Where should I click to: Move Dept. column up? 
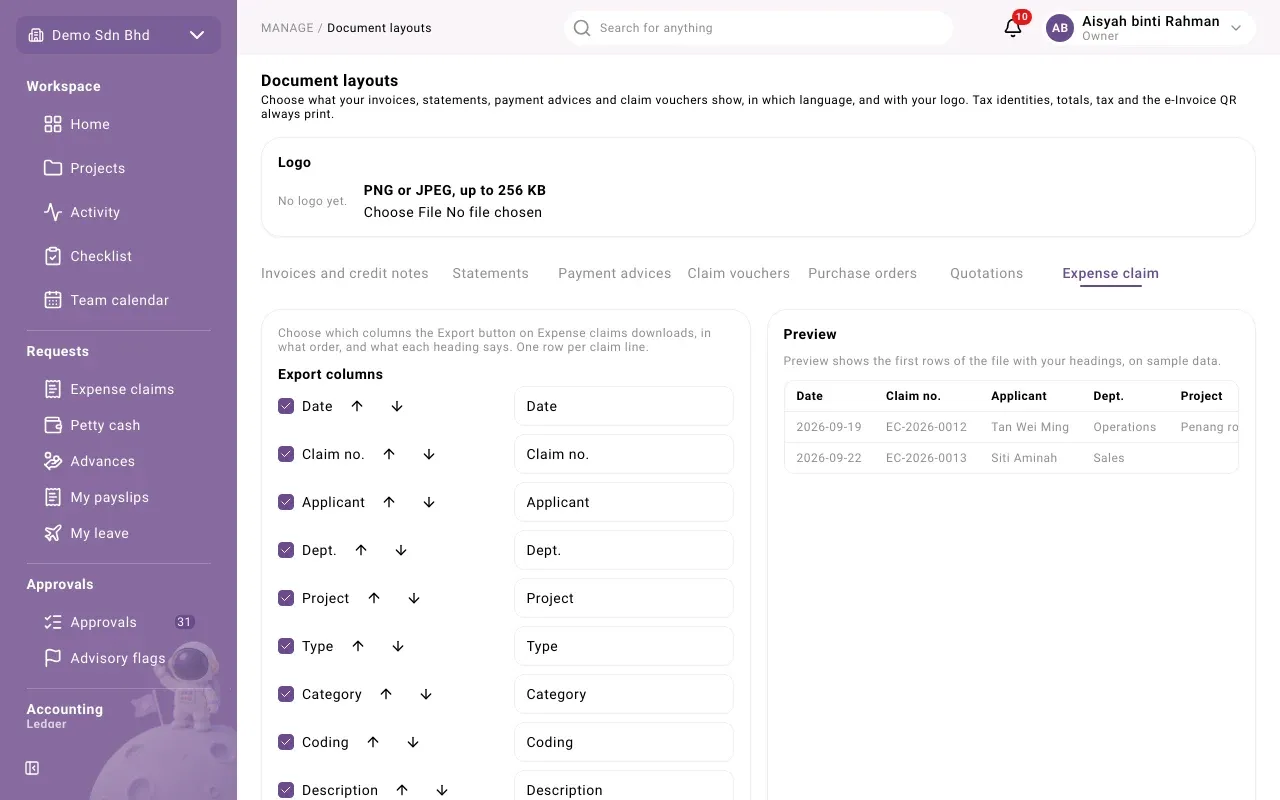click(361, 550)
